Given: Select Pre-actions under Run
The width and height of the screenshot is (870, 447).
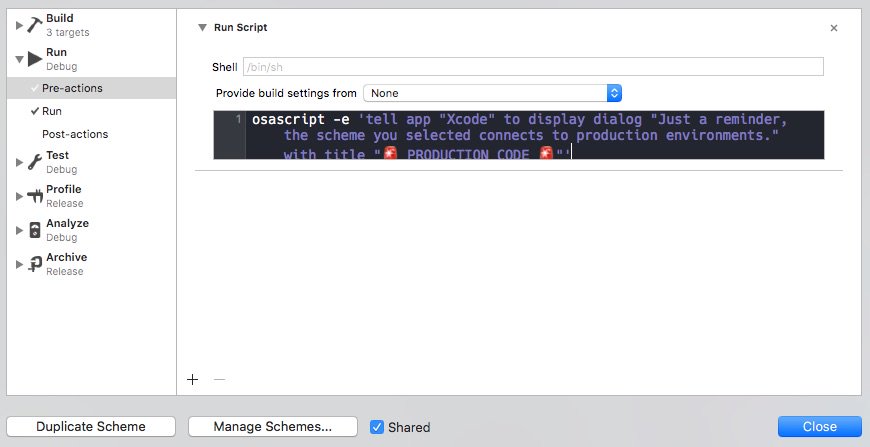Looking at the screenshot, I should click(x=92, y=88).
